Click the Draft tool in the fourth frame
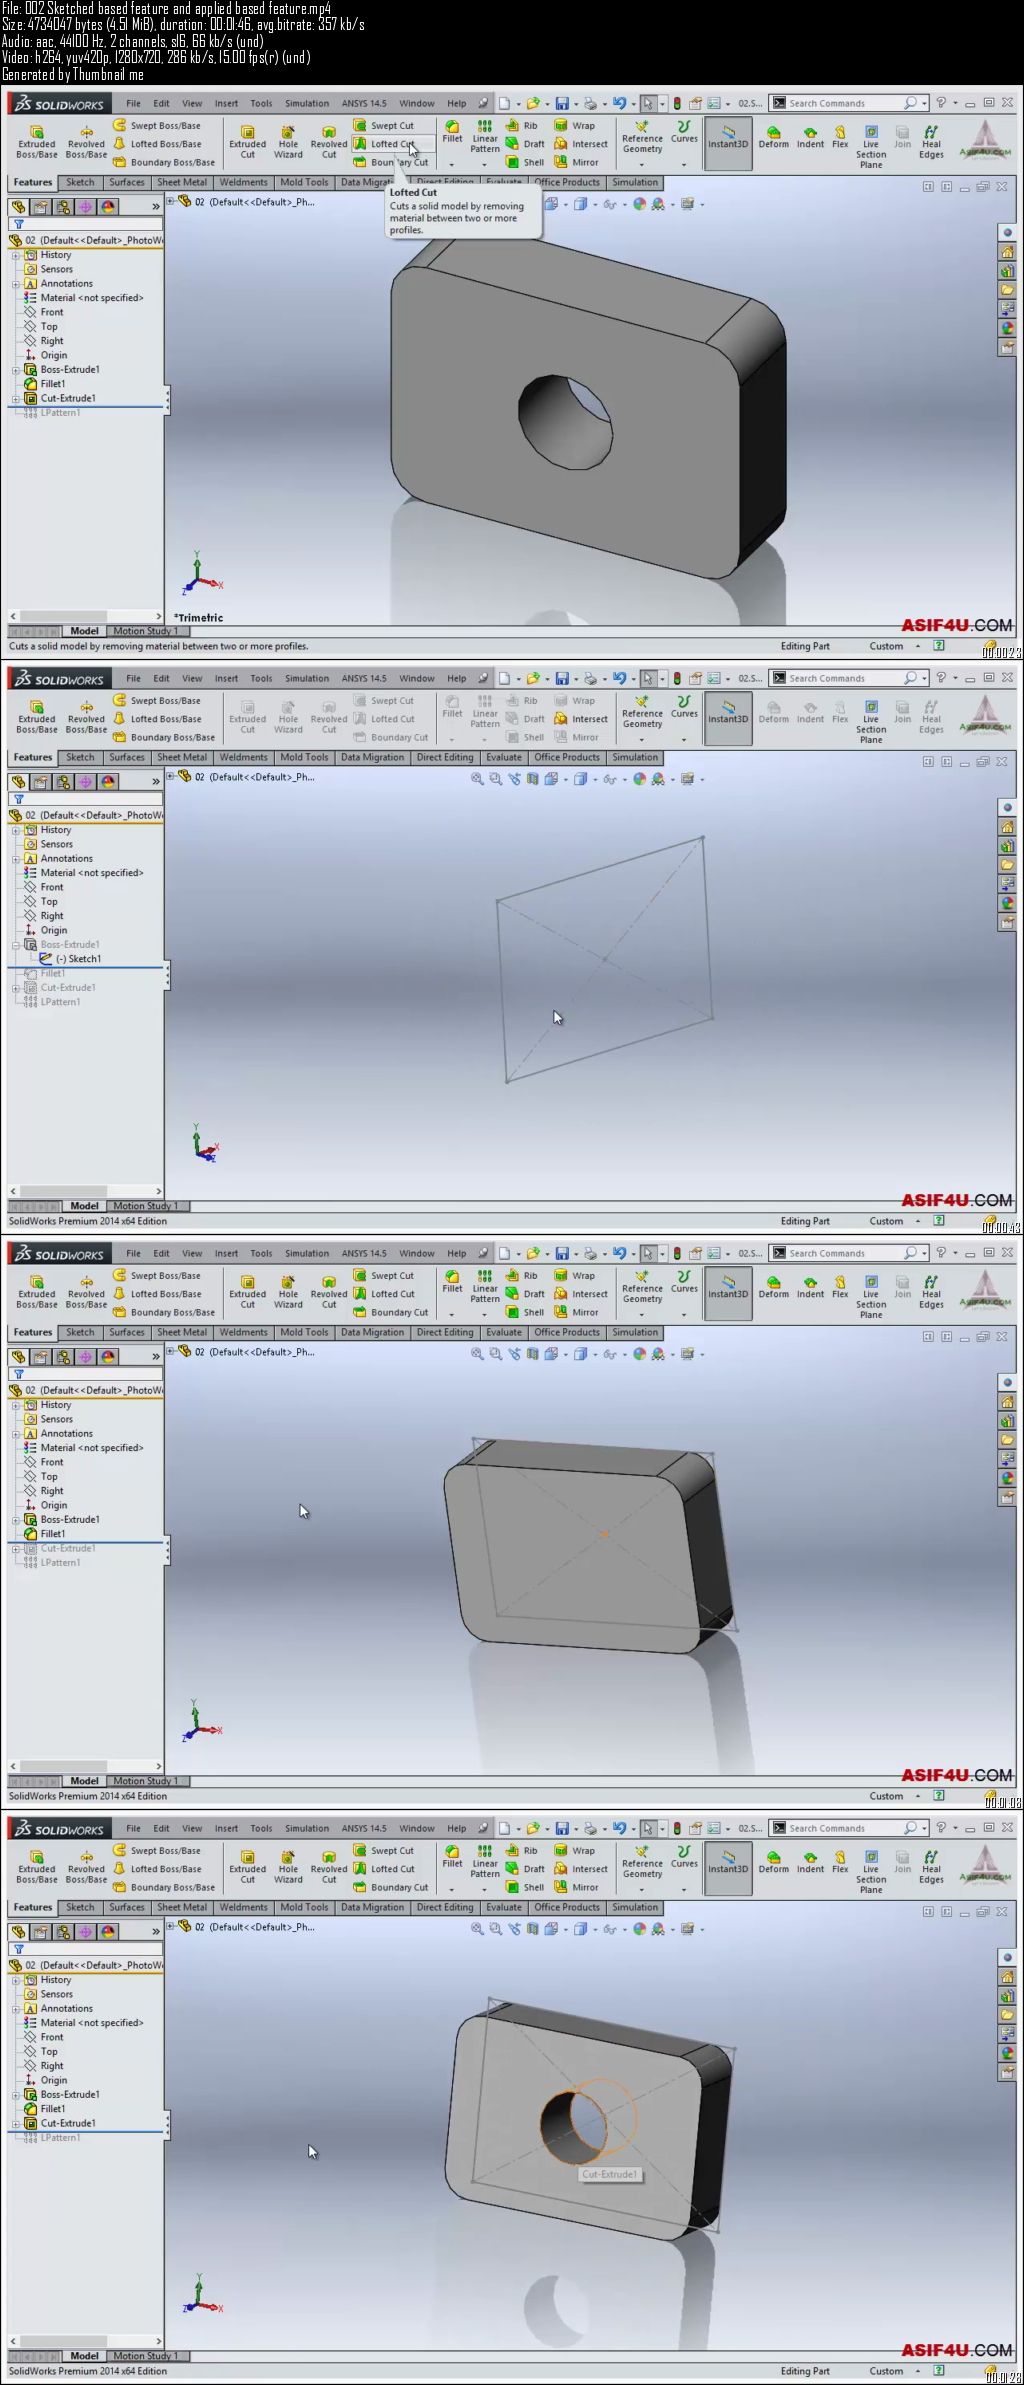 click(x=526, y=1869)
